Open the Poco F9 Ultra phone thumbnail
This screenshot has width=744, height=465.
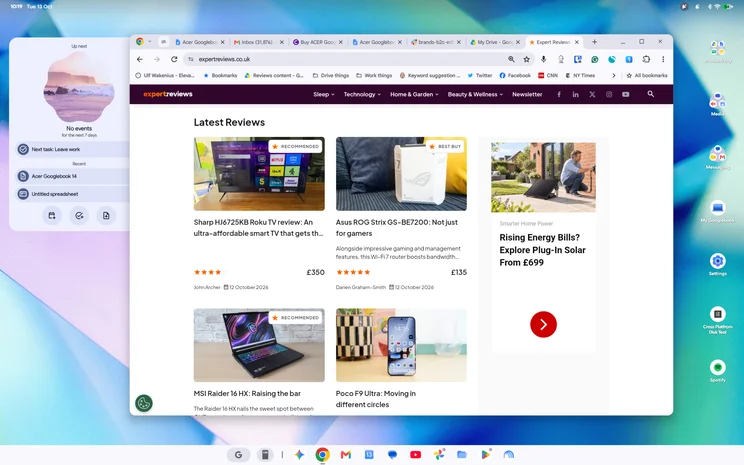point(401,345)
